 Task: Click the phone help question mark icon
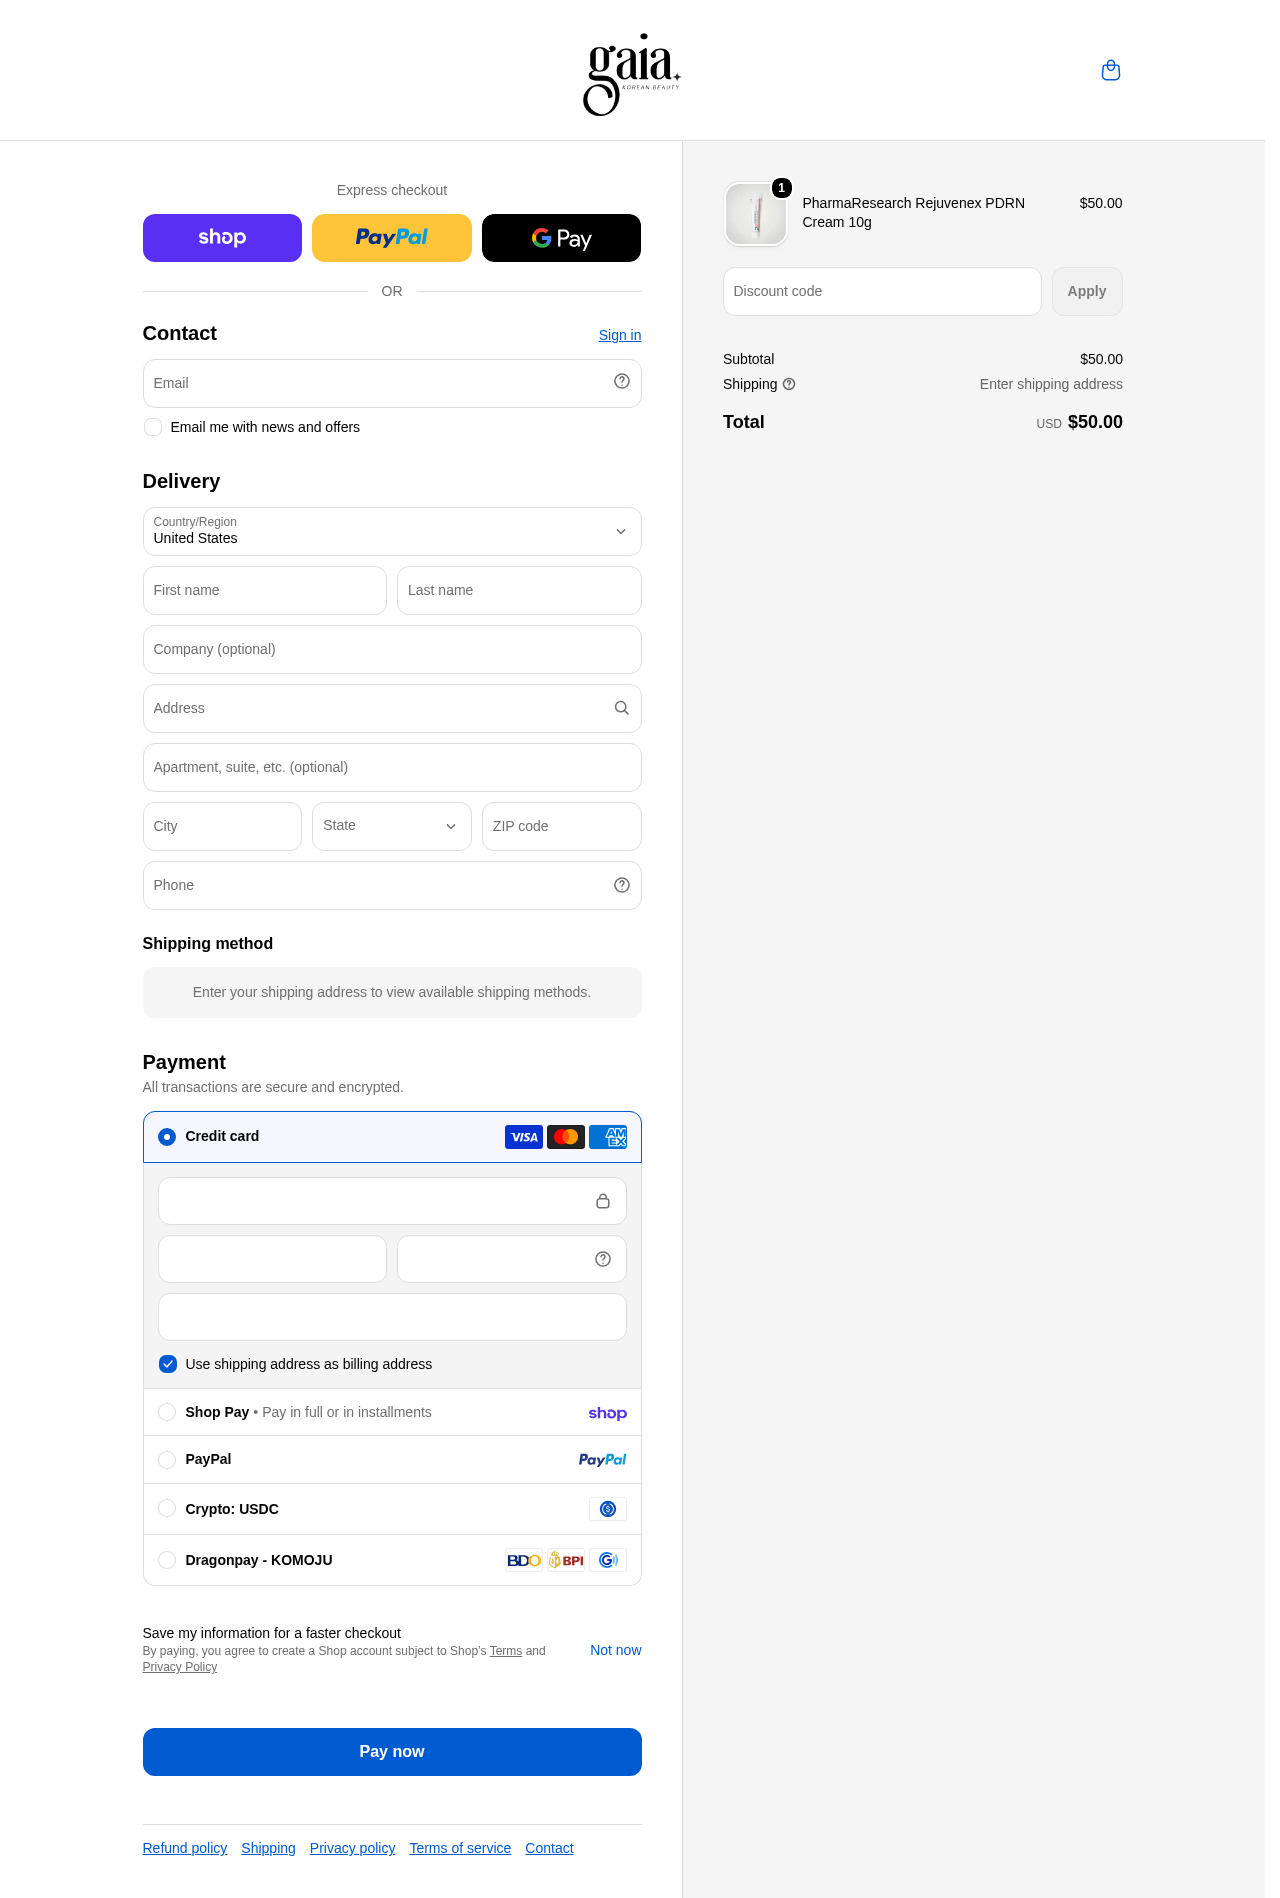pos(622,885)
